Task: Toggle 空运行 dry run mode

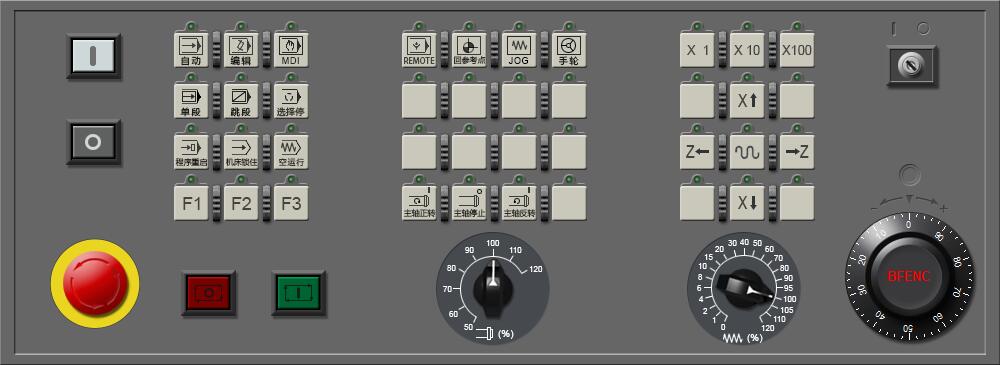Action: [291, 151]
